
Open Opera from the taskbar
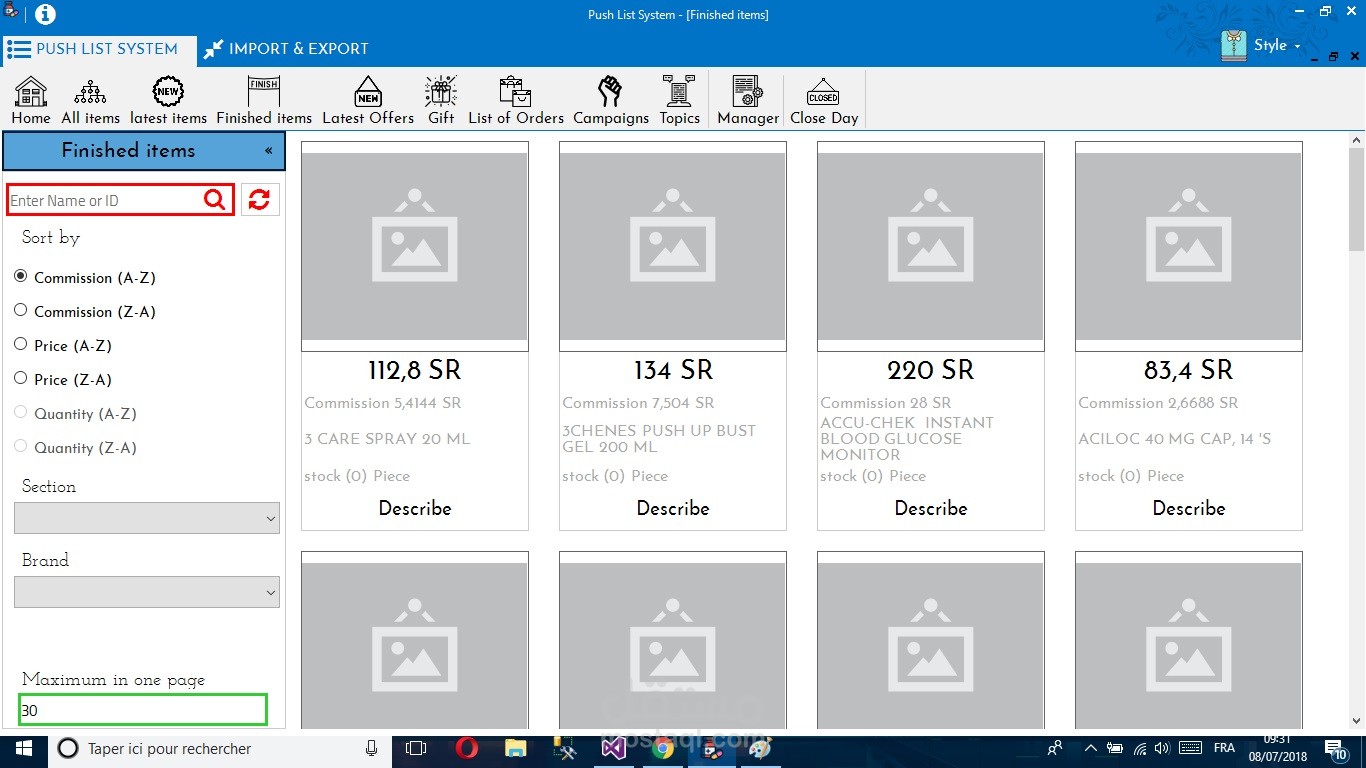(467, 748)
